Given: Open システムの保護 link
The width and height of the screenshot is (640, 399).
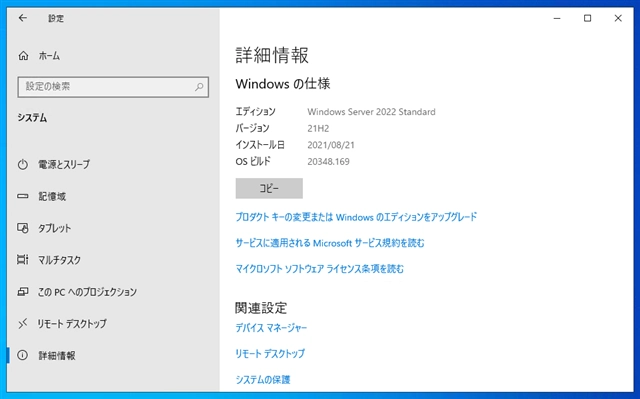Looking at the screenshot, I should (x=263, y=379).
